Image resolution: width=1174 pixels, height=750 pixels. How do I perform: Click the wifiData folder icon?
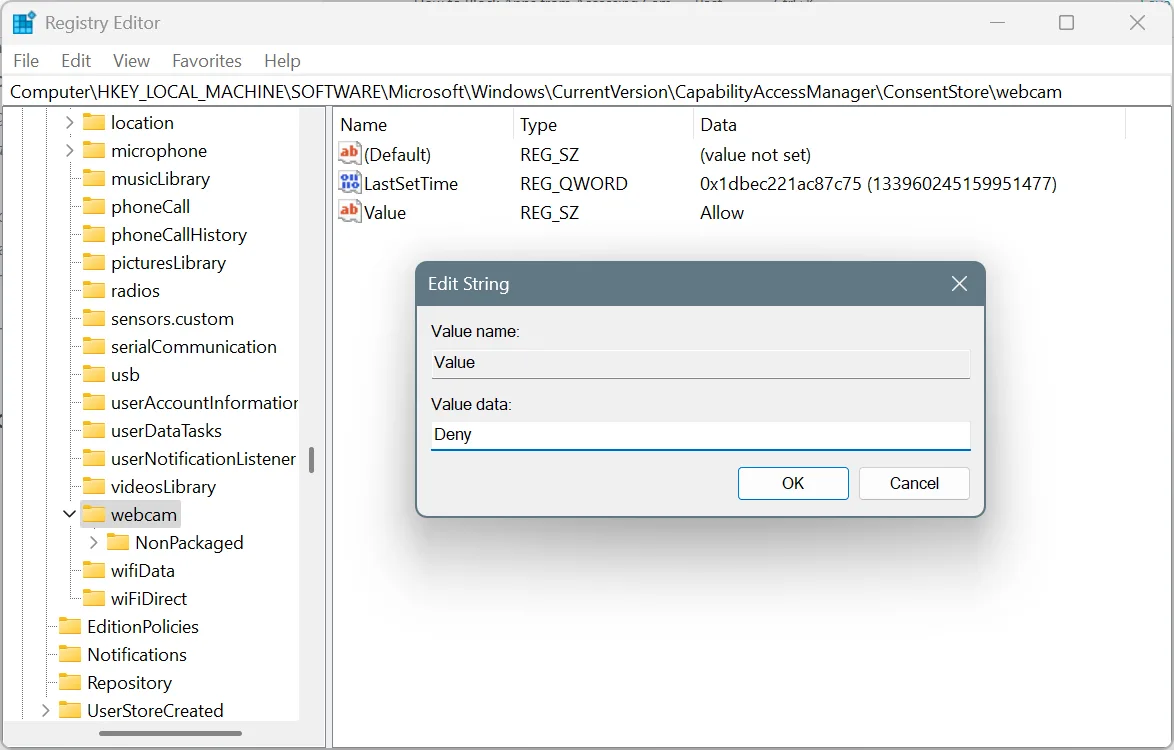(94, 570)
